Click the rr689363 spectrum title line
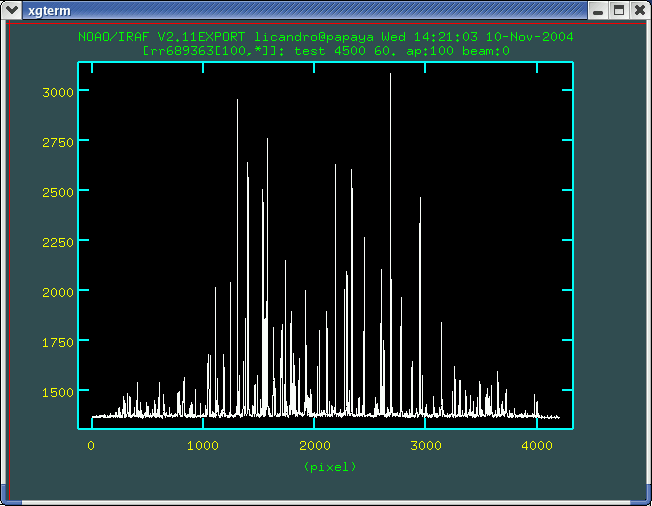 [x=325, y=49]
